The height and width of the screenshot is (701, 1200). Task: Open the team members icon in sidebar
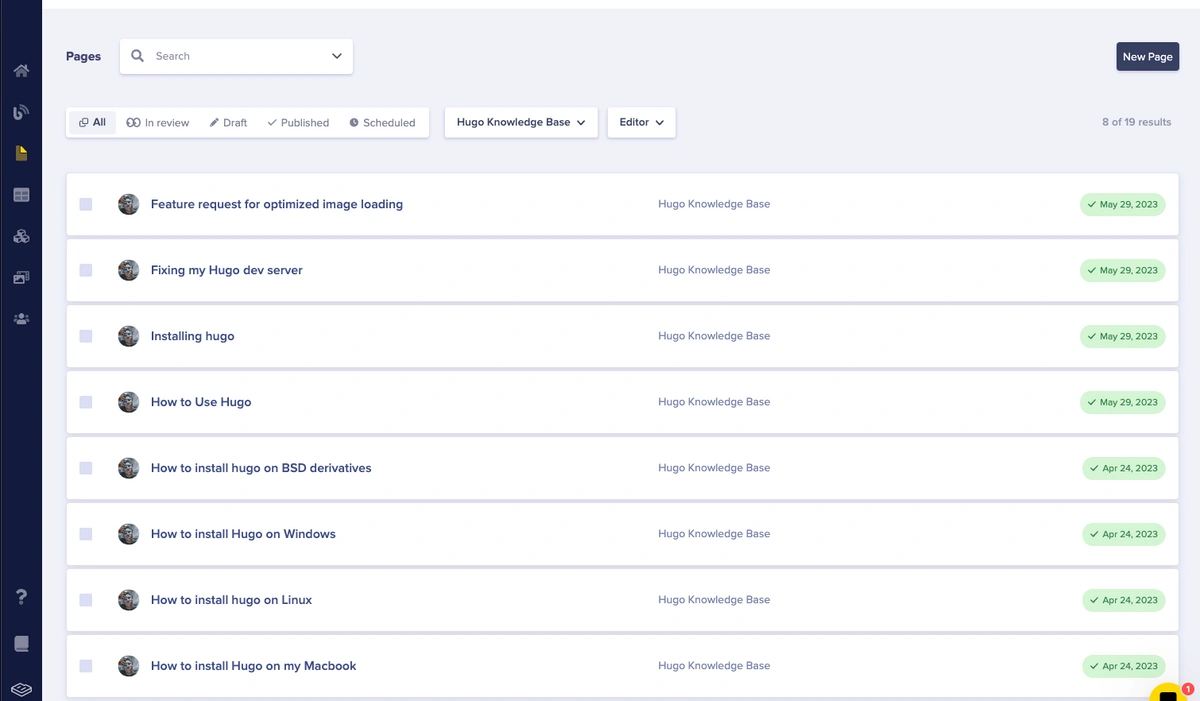pyautogui.click(x=21, y=319)
